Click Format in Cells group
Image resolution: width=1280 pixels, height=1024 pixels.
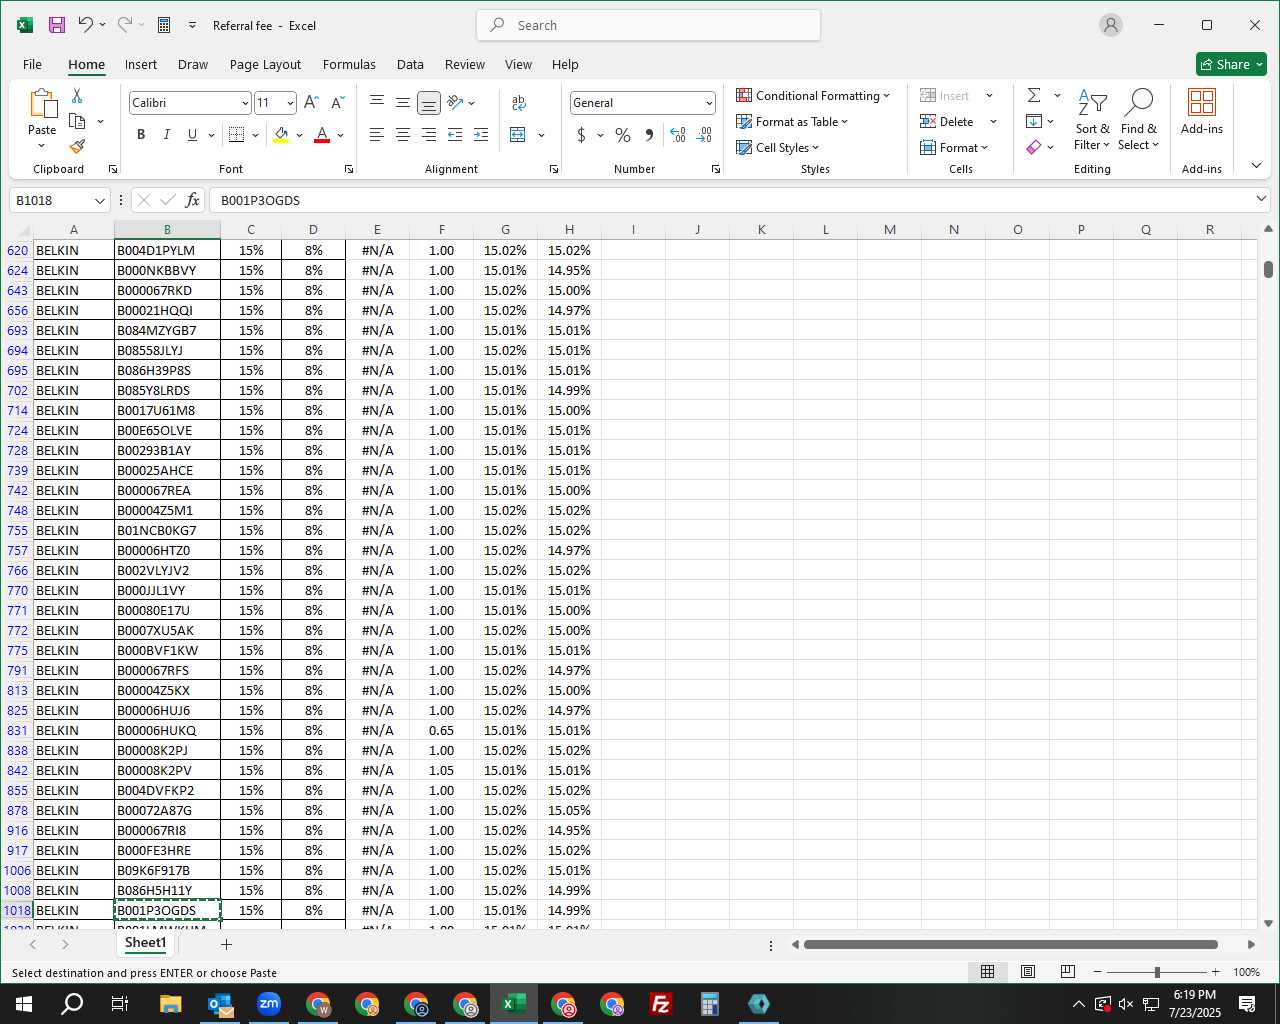(955, 147)
